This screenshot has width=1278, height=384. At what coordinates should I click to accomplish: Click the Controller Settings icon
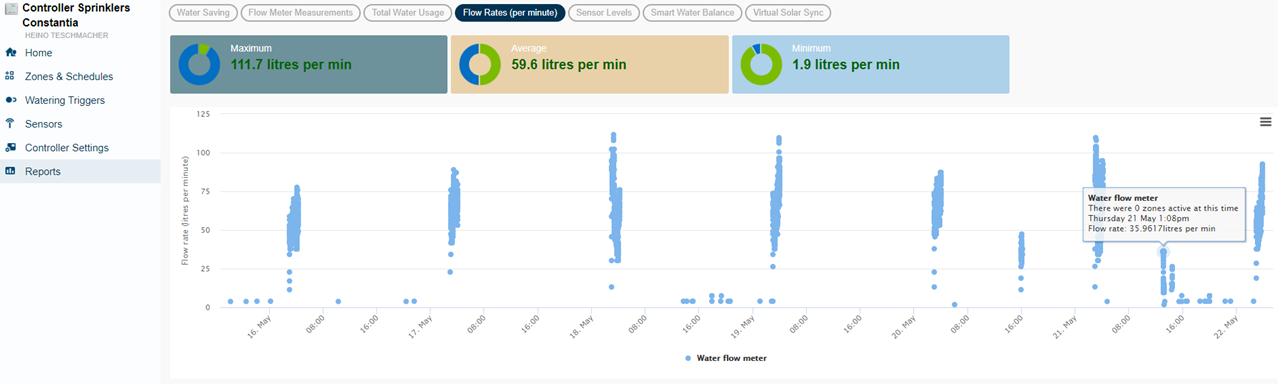pos(10,147)
